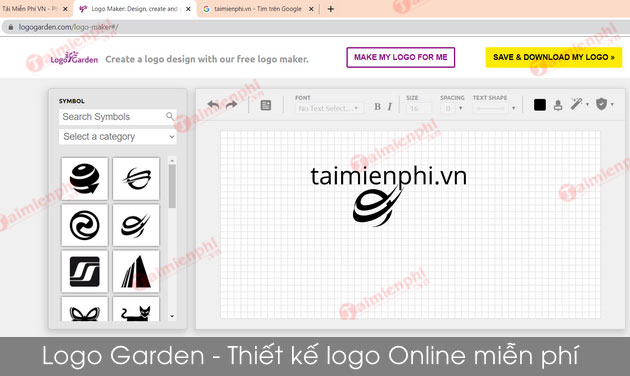The height and width of the screenshot is (376, 630).
Task: Toggle Italic text formatting
Action: (x=389, y=107)
